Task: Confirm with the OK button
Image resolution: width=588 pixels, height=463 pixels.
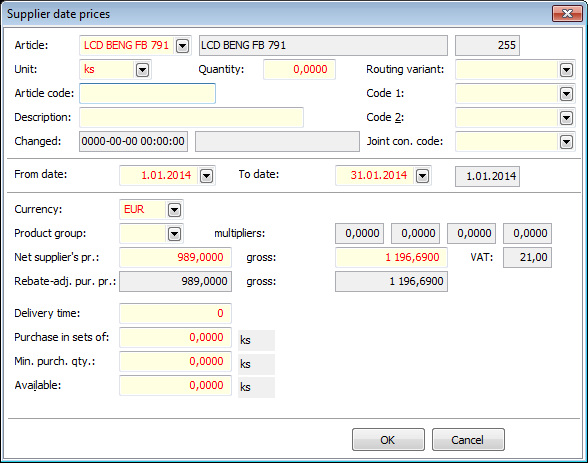Action: [388, 439]
